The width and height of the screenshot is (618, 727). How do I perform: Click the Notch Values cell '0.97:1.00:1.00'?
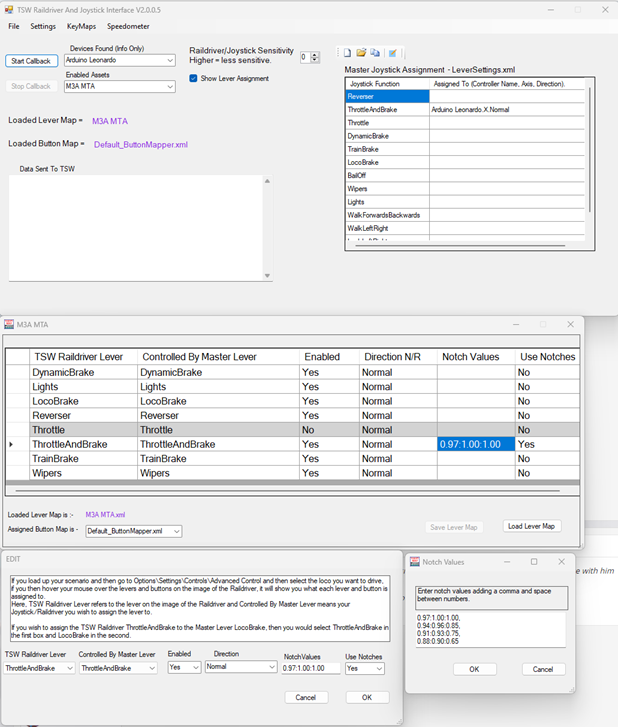click(x=476, y=444)
